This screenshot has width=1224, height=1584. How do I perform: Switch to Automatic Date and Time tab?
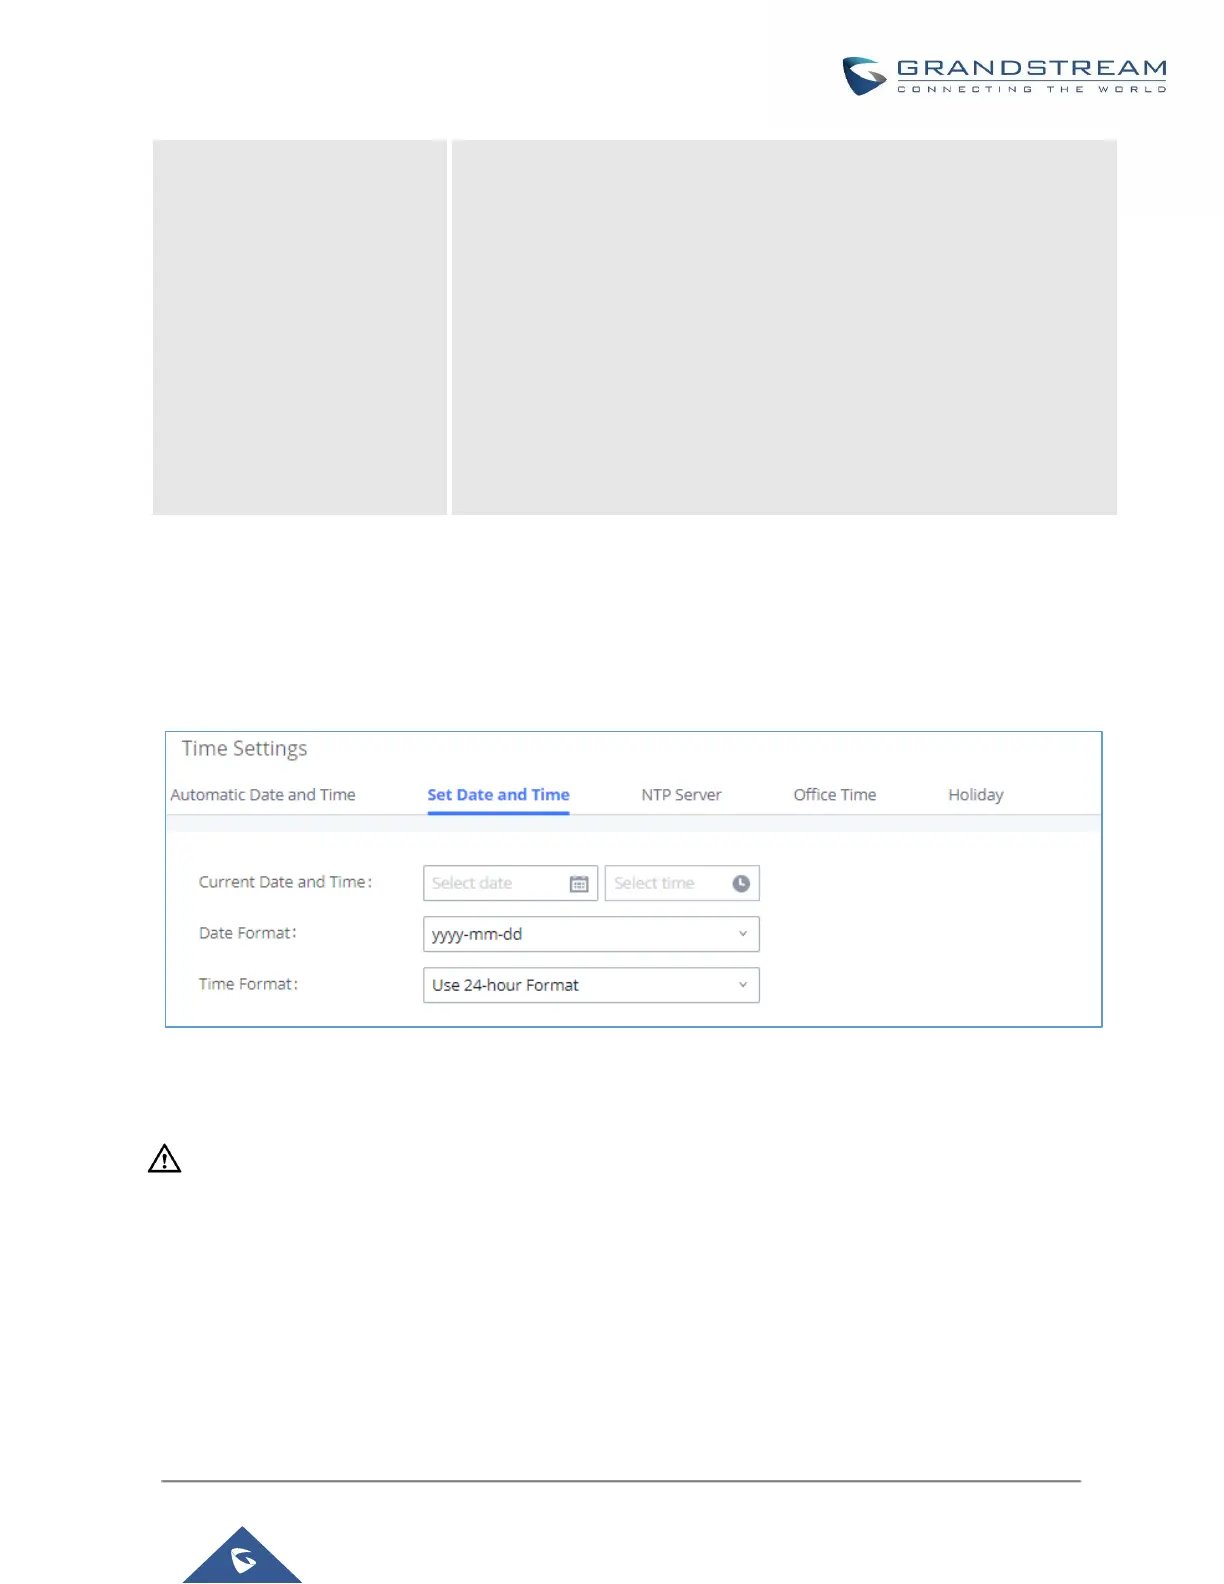click(x=263, y=795)
